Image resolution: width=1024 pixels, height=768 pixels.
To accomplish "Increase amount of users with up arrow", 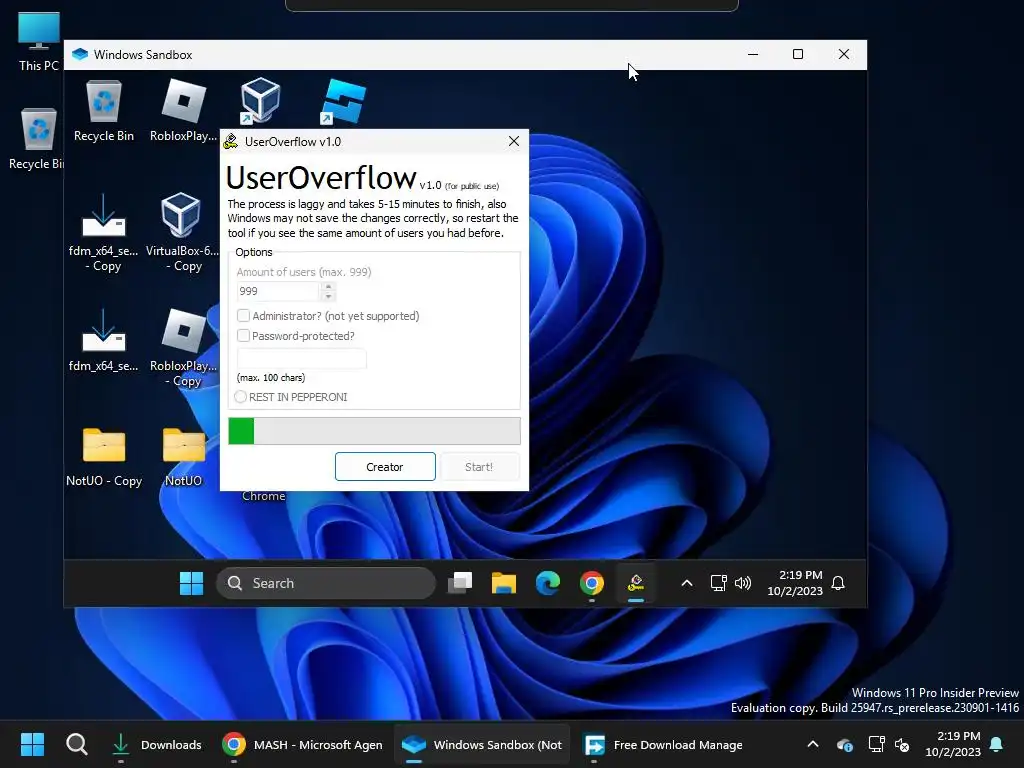I will click(328, 286).
